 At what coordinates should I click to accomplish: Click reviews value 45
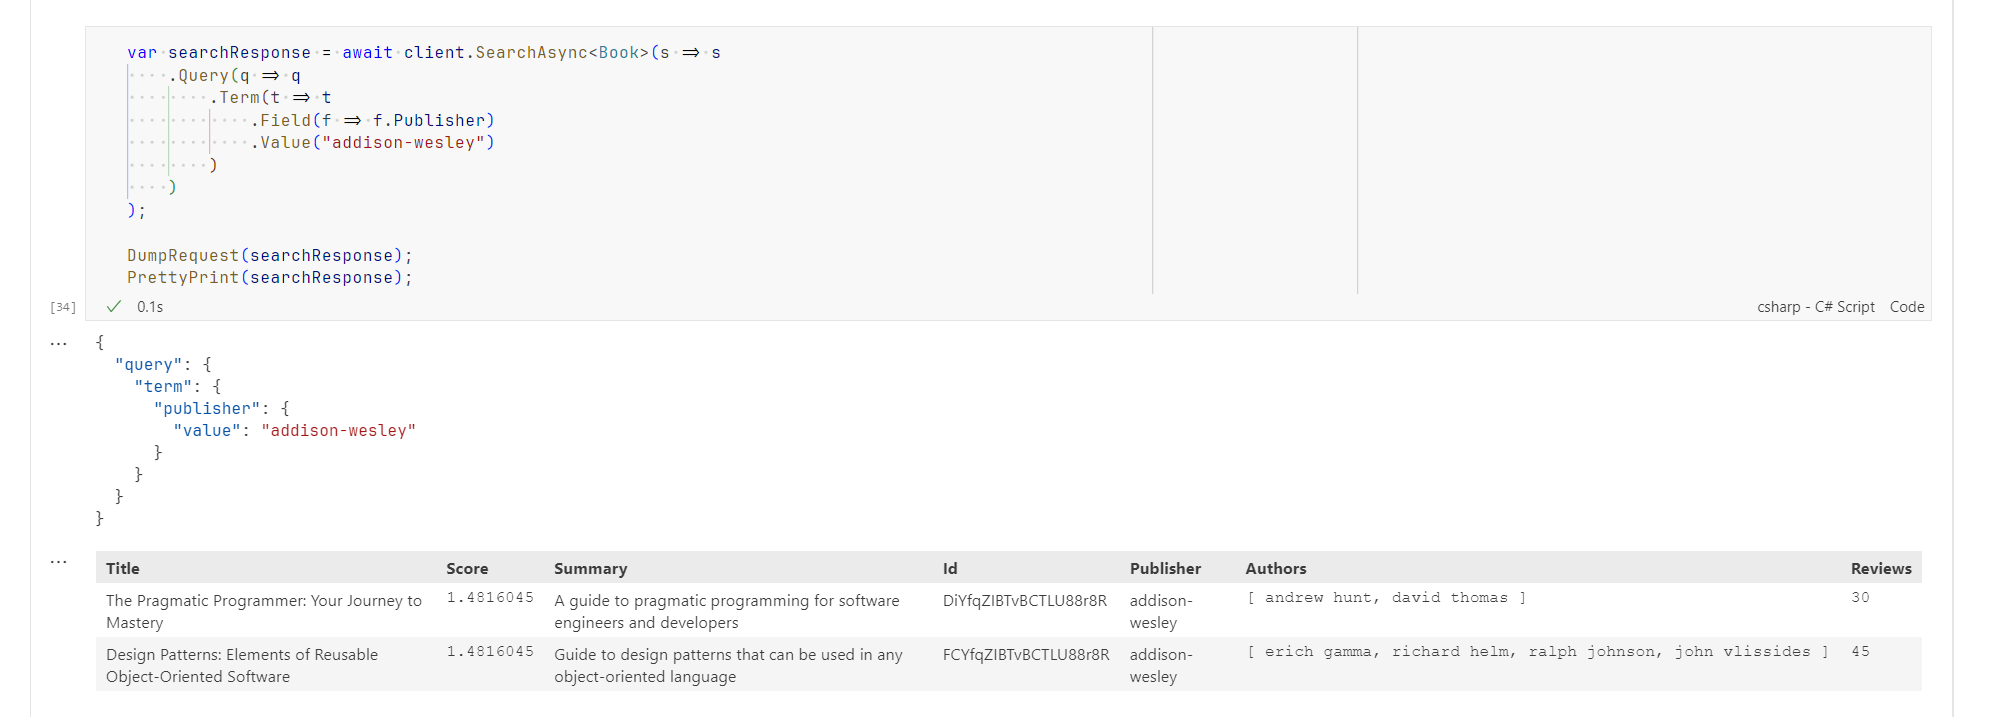[x=1860, y=651]
